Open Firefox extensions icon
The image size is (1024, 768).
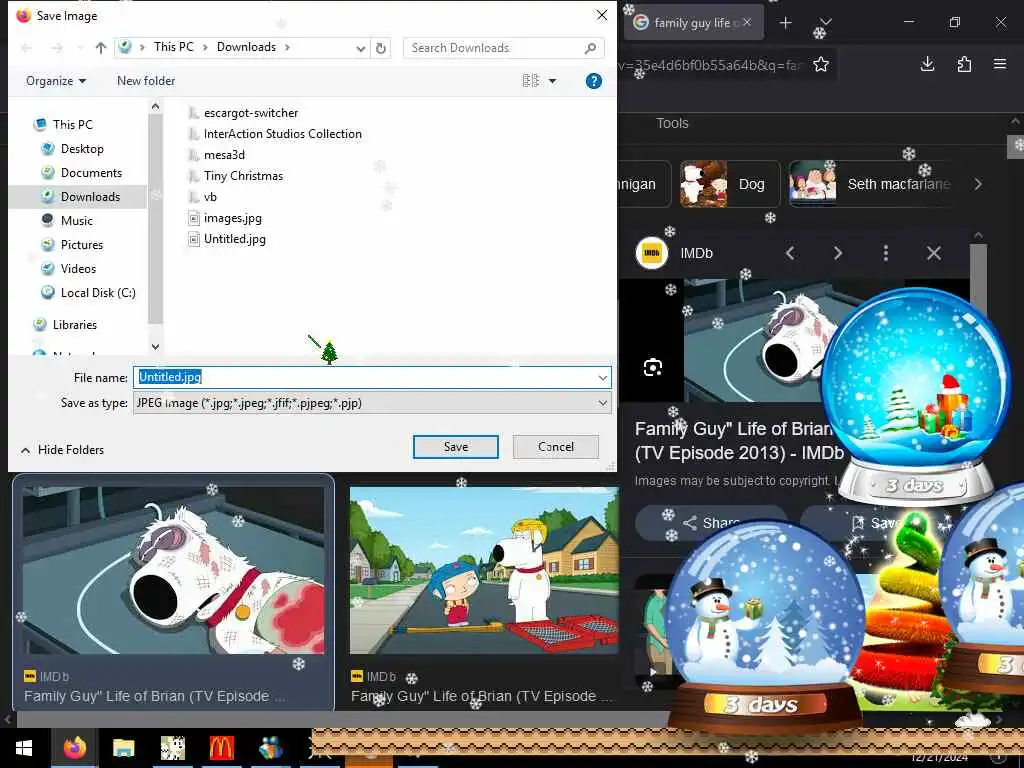(x=964, y=64)
